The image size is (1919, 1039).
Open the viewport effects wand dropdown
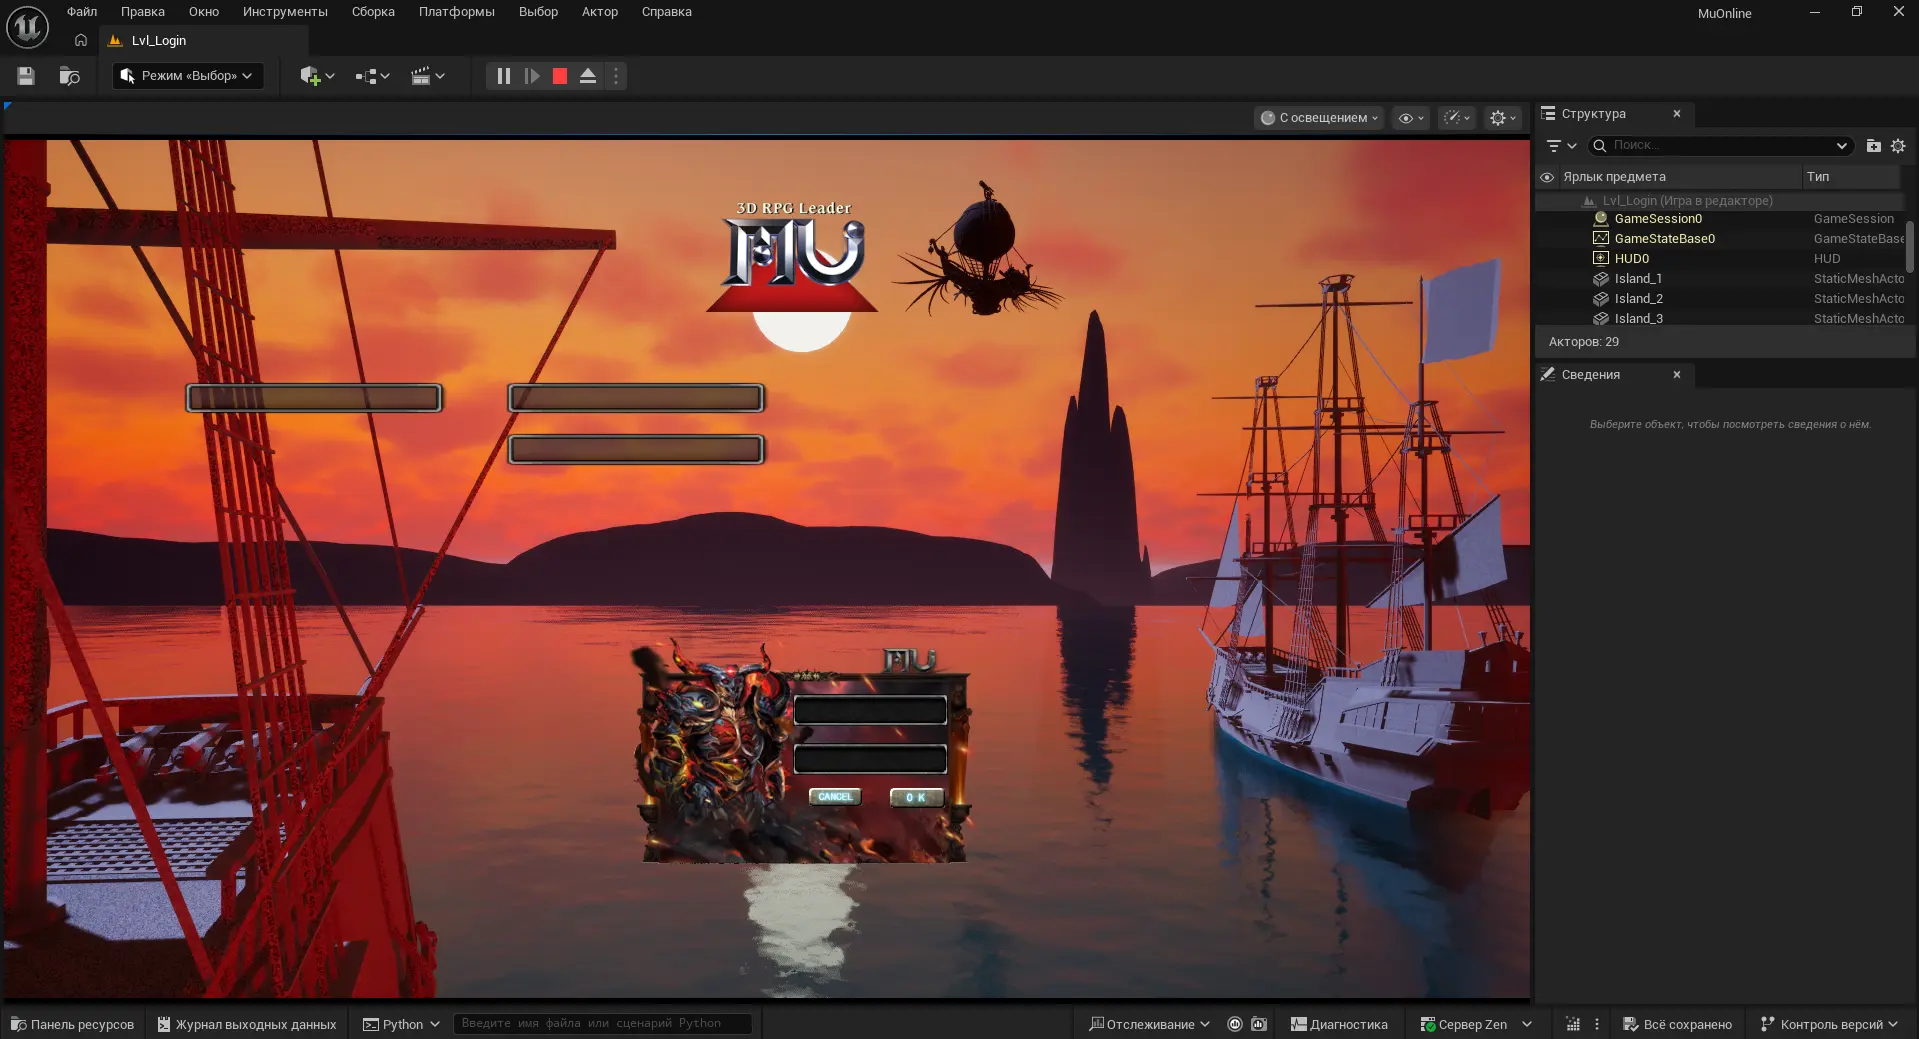click(1457, 118)
